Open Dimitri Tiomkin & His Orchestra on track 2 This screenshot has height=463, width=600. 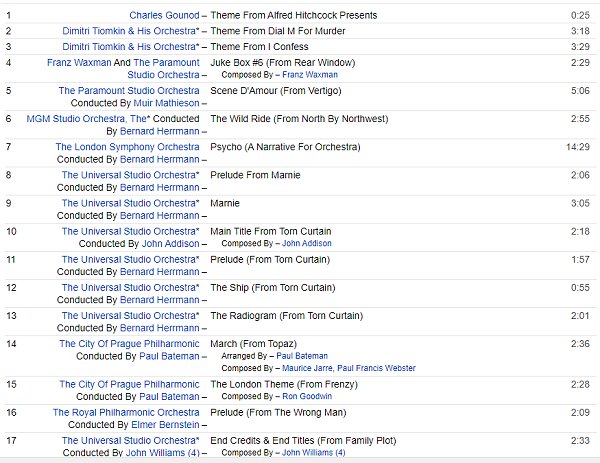click(129, 31)
